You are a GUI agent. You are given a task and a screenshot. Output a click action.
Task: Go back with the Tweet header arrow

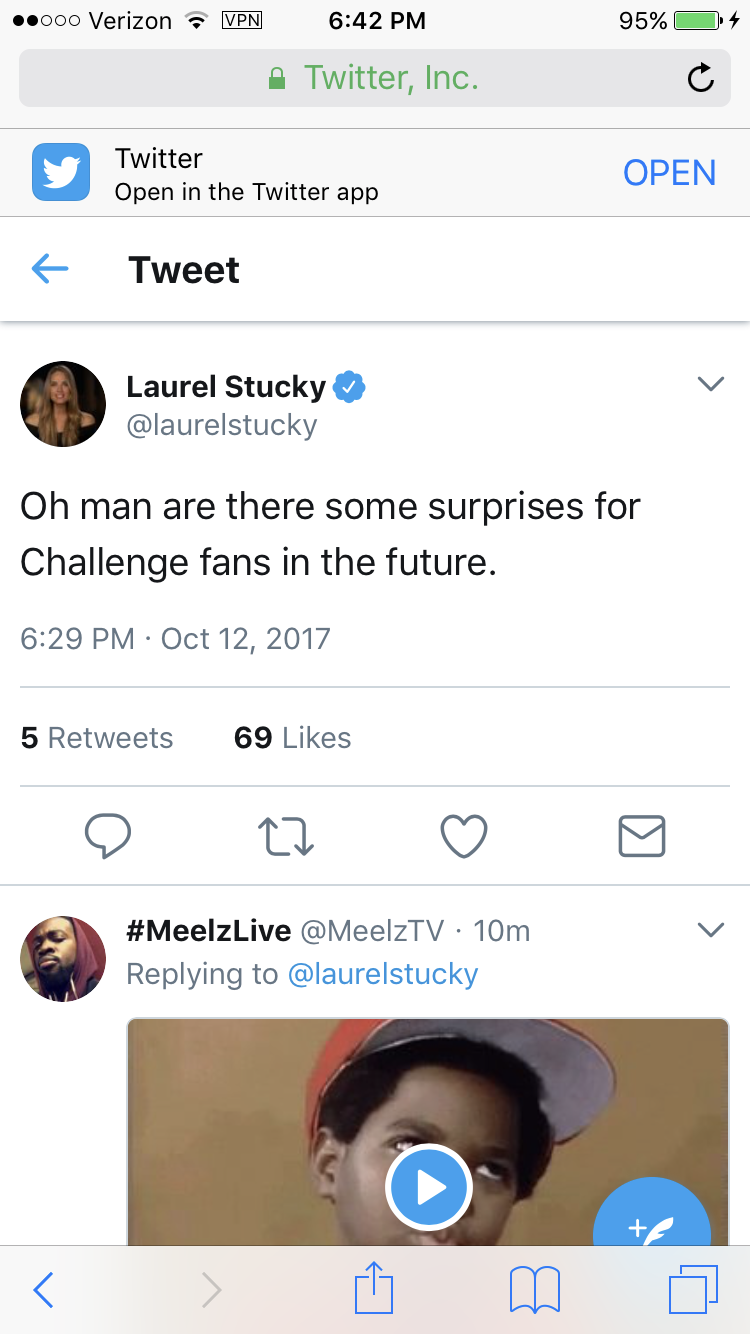tap(50, 269)
